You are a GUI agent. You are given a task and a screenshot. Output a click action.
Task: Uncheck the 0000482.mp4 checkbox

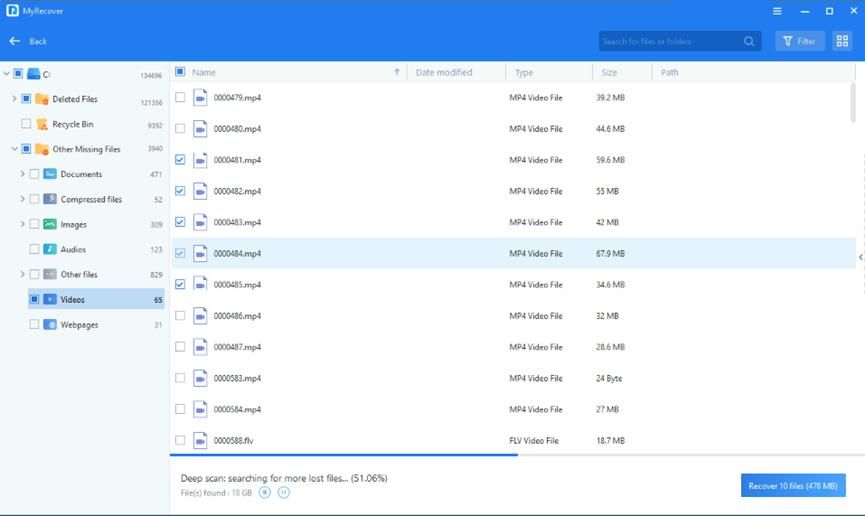180,191
